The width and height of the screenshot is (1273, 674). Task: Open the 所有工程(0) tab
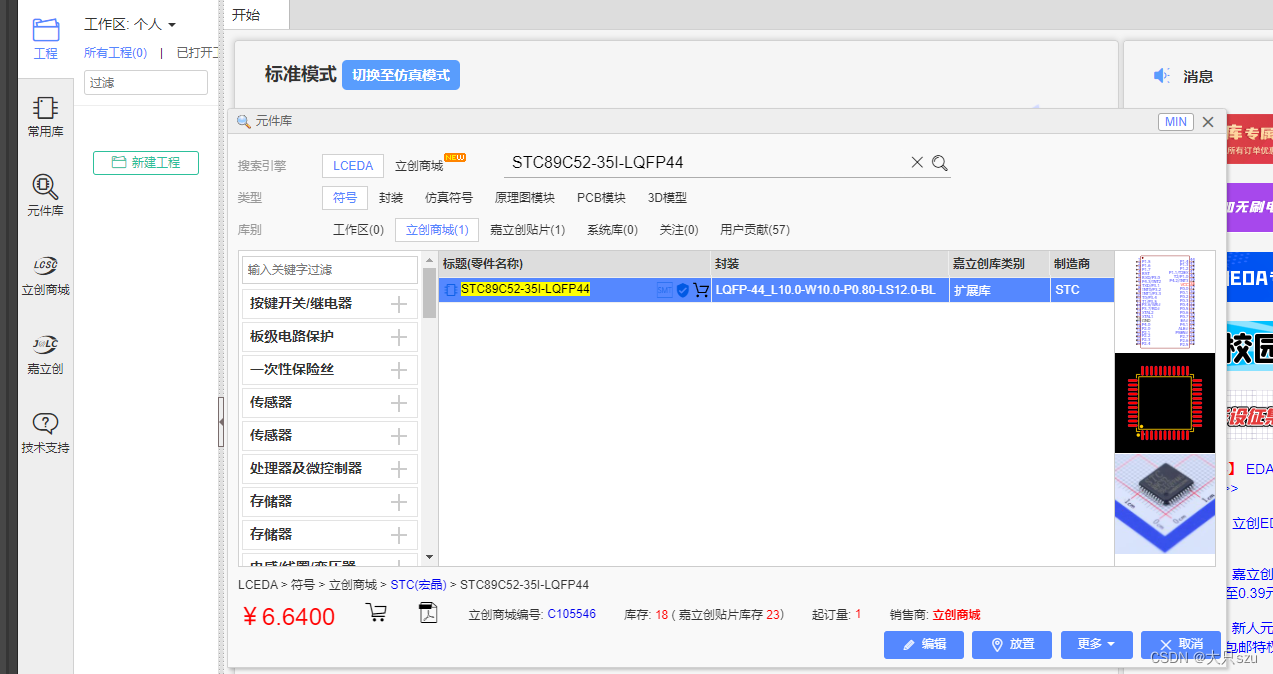click(x=116, y=53)
